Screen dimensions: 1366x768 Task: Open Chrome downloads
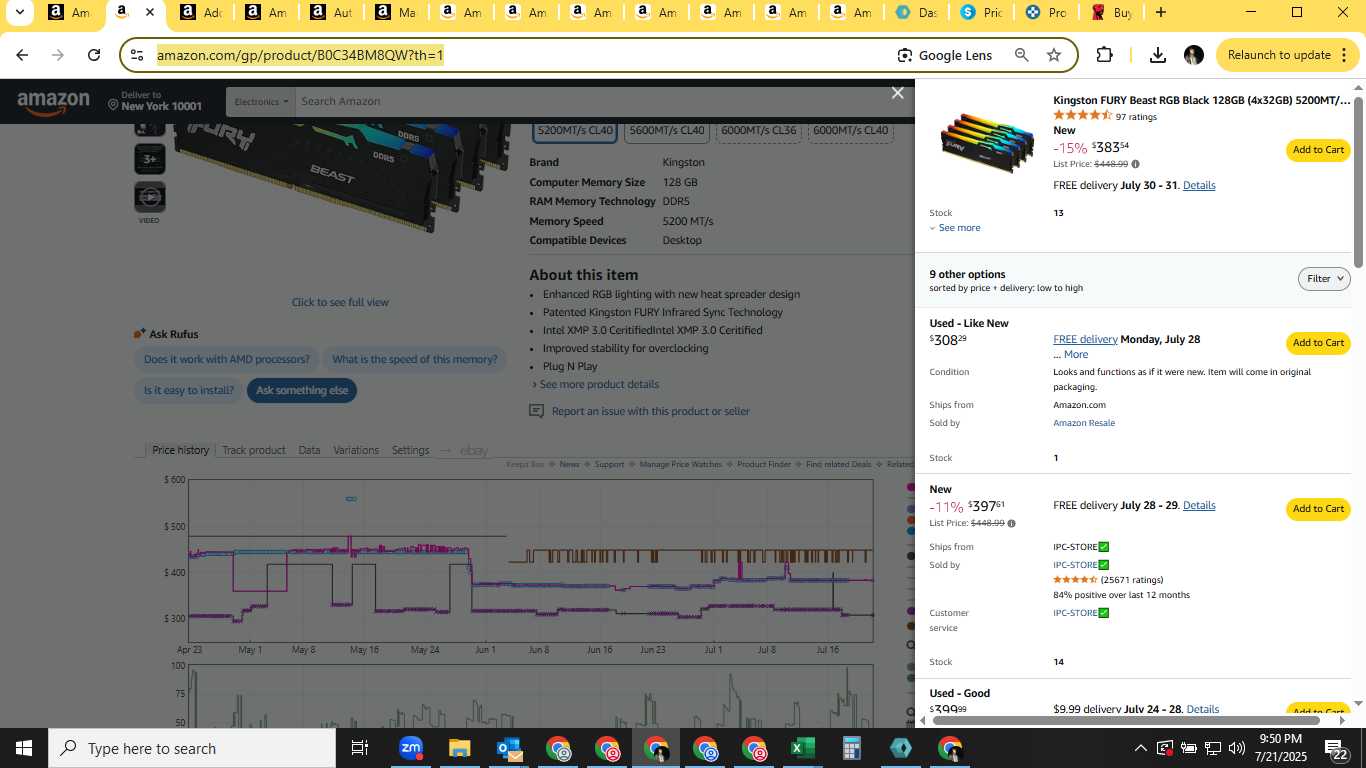[x=1158, y=55]
